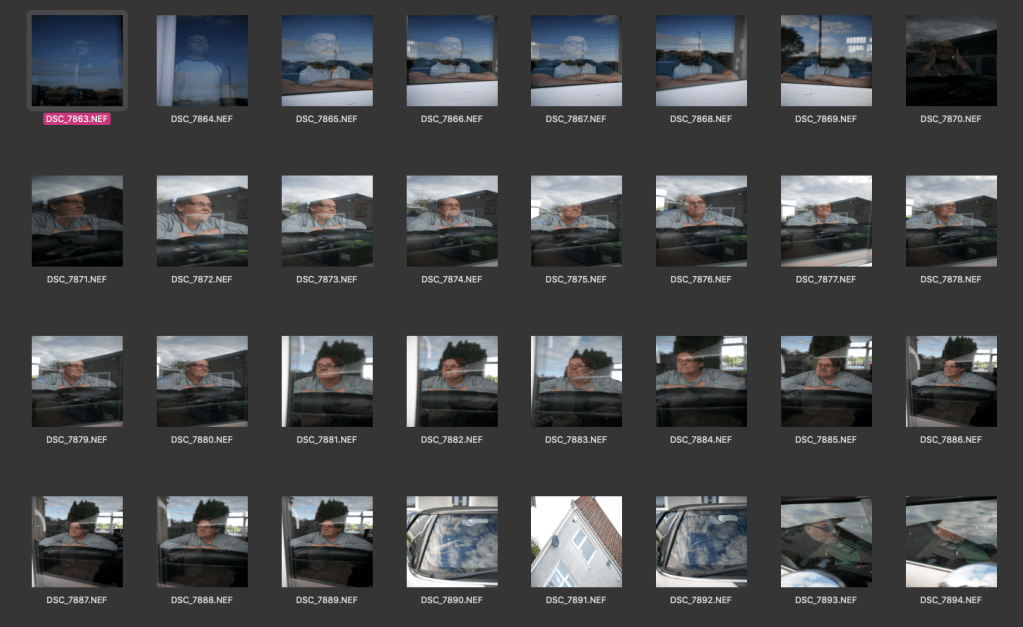Click the DSC_7887.NEF thumbnail
1023x627 pixels.
pyautogui.click(x=77, y=541)
